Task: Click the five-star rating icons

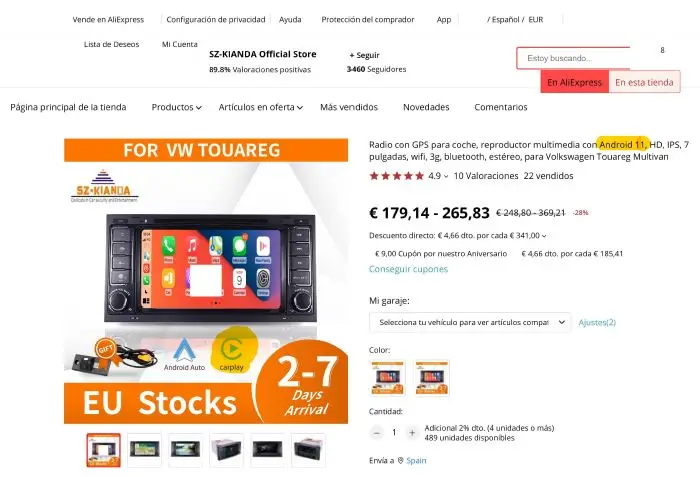Action: point(396,176)
